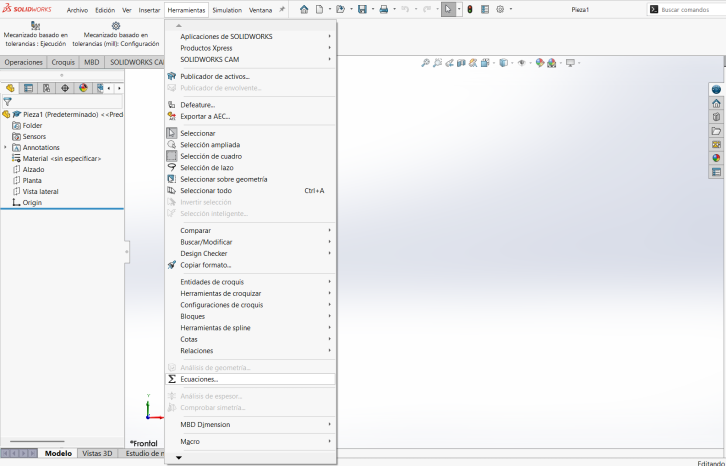Open the dropdown arrow next to Options gear
Image resolution: width=726 pixels, height=466 pixels.
click(x=511, y=9)
